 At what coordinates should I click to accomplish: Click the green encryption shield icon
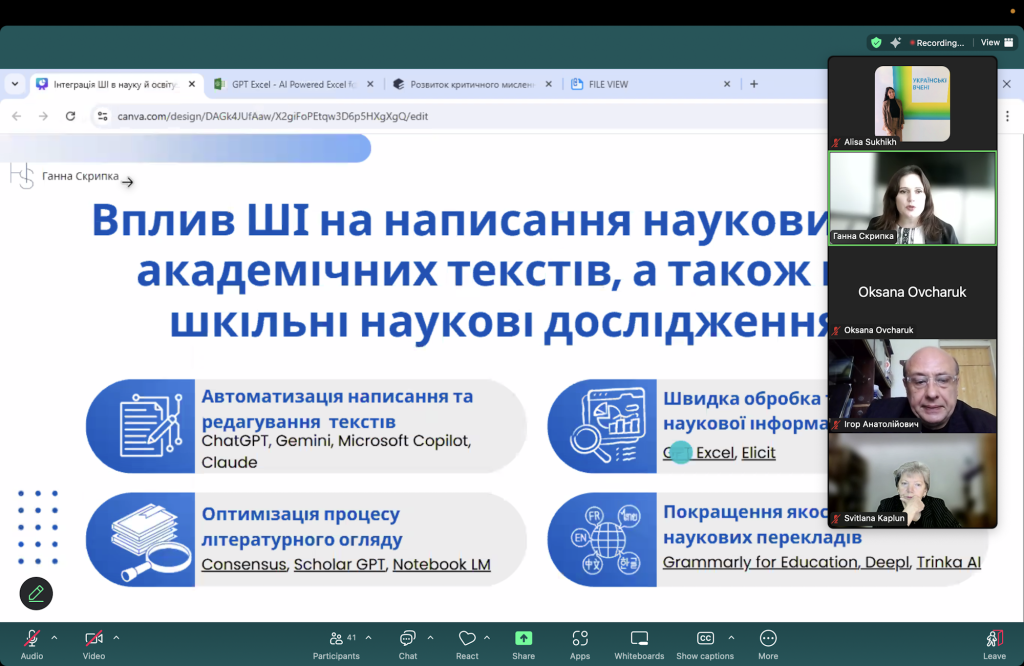click(x=876, y=42)
